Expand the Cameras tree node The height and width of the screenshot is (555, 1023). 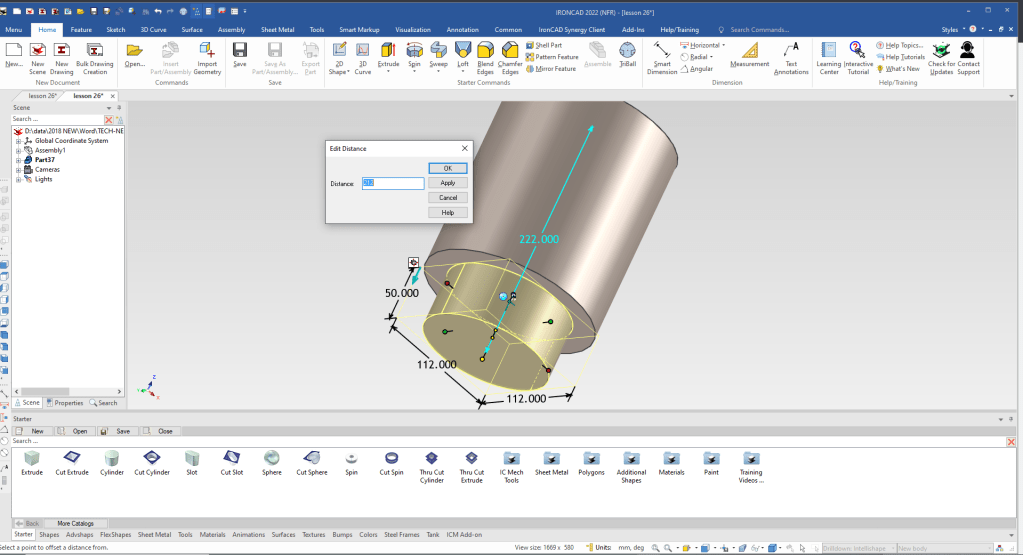(x=18, y=169)
